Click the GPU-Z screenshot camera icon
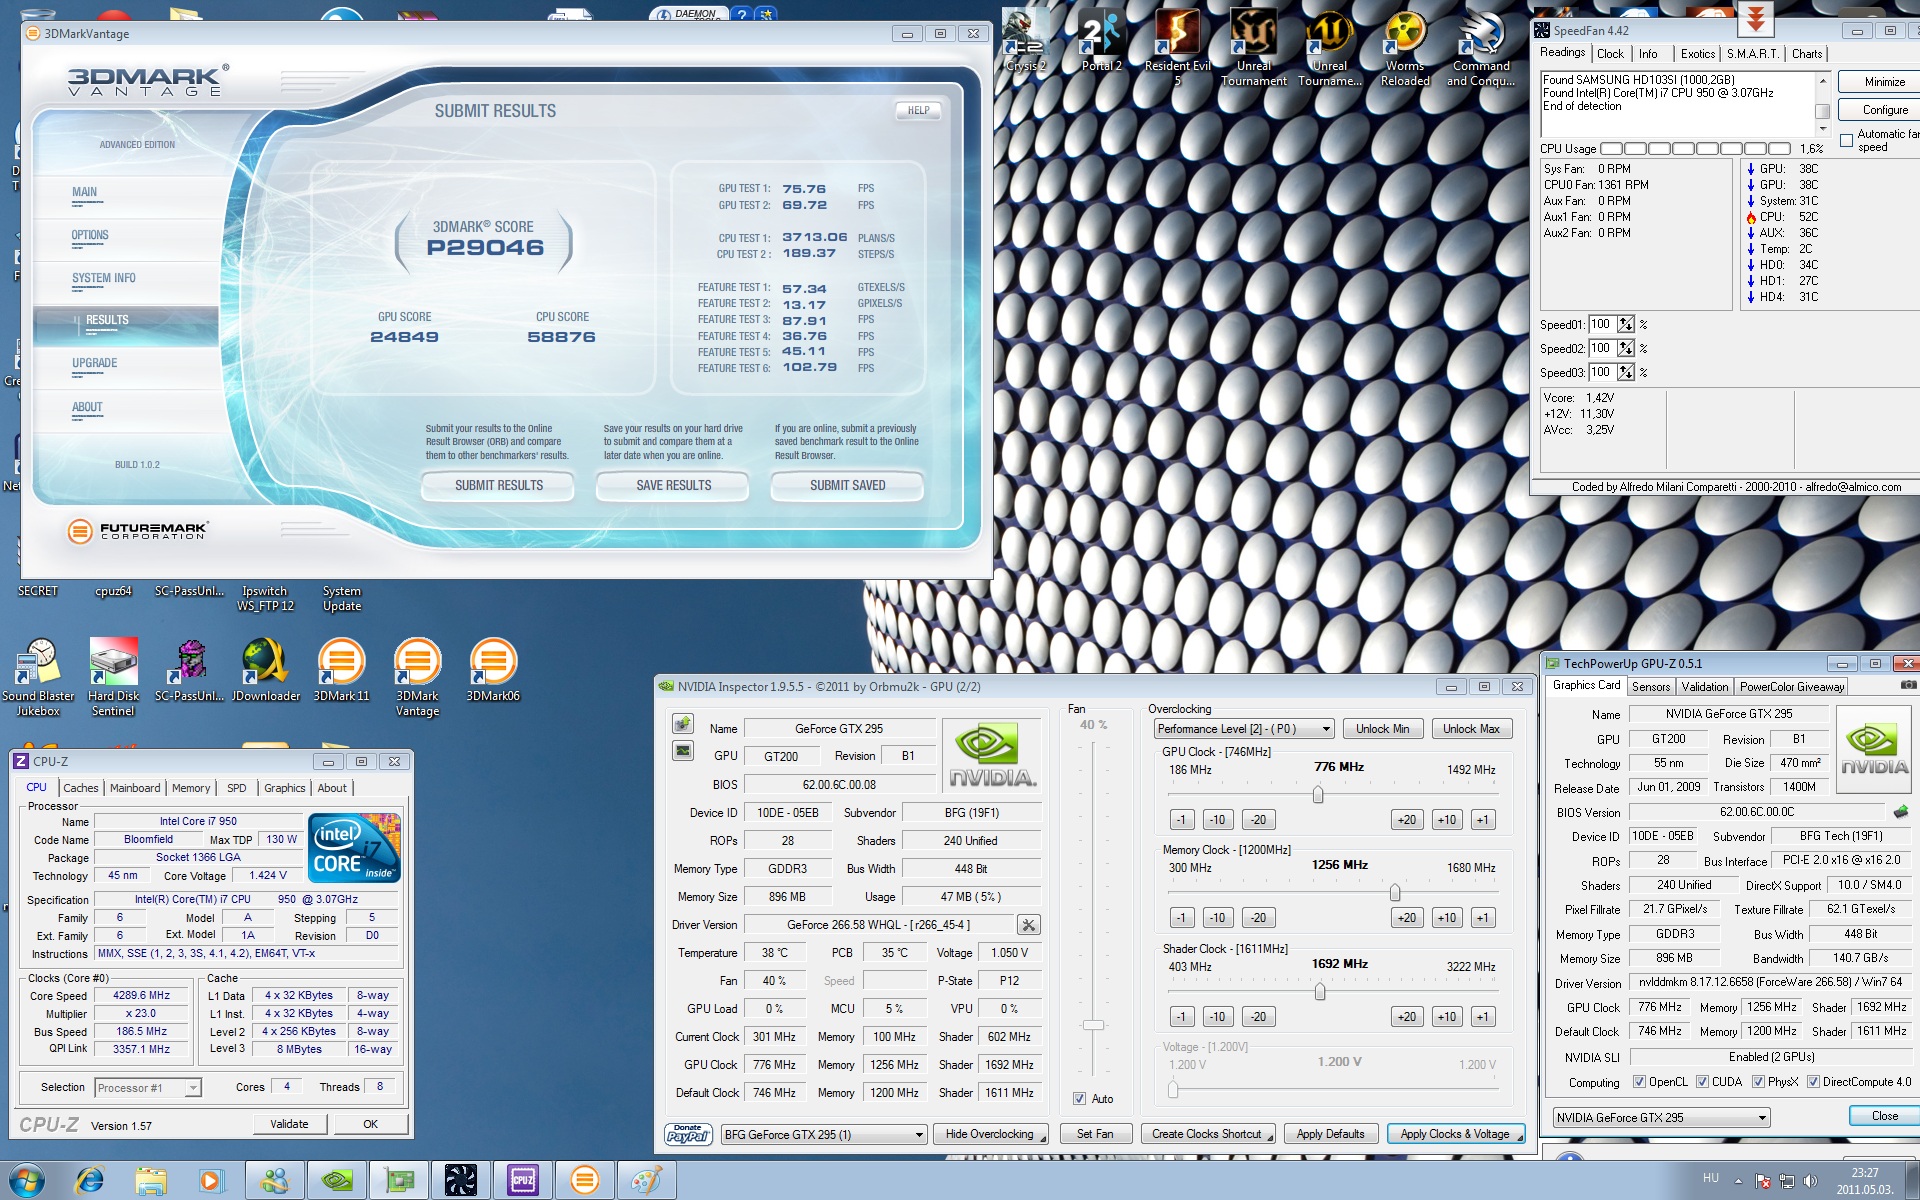Viewport: 1920px width, 1200px height. [1908, 686]
